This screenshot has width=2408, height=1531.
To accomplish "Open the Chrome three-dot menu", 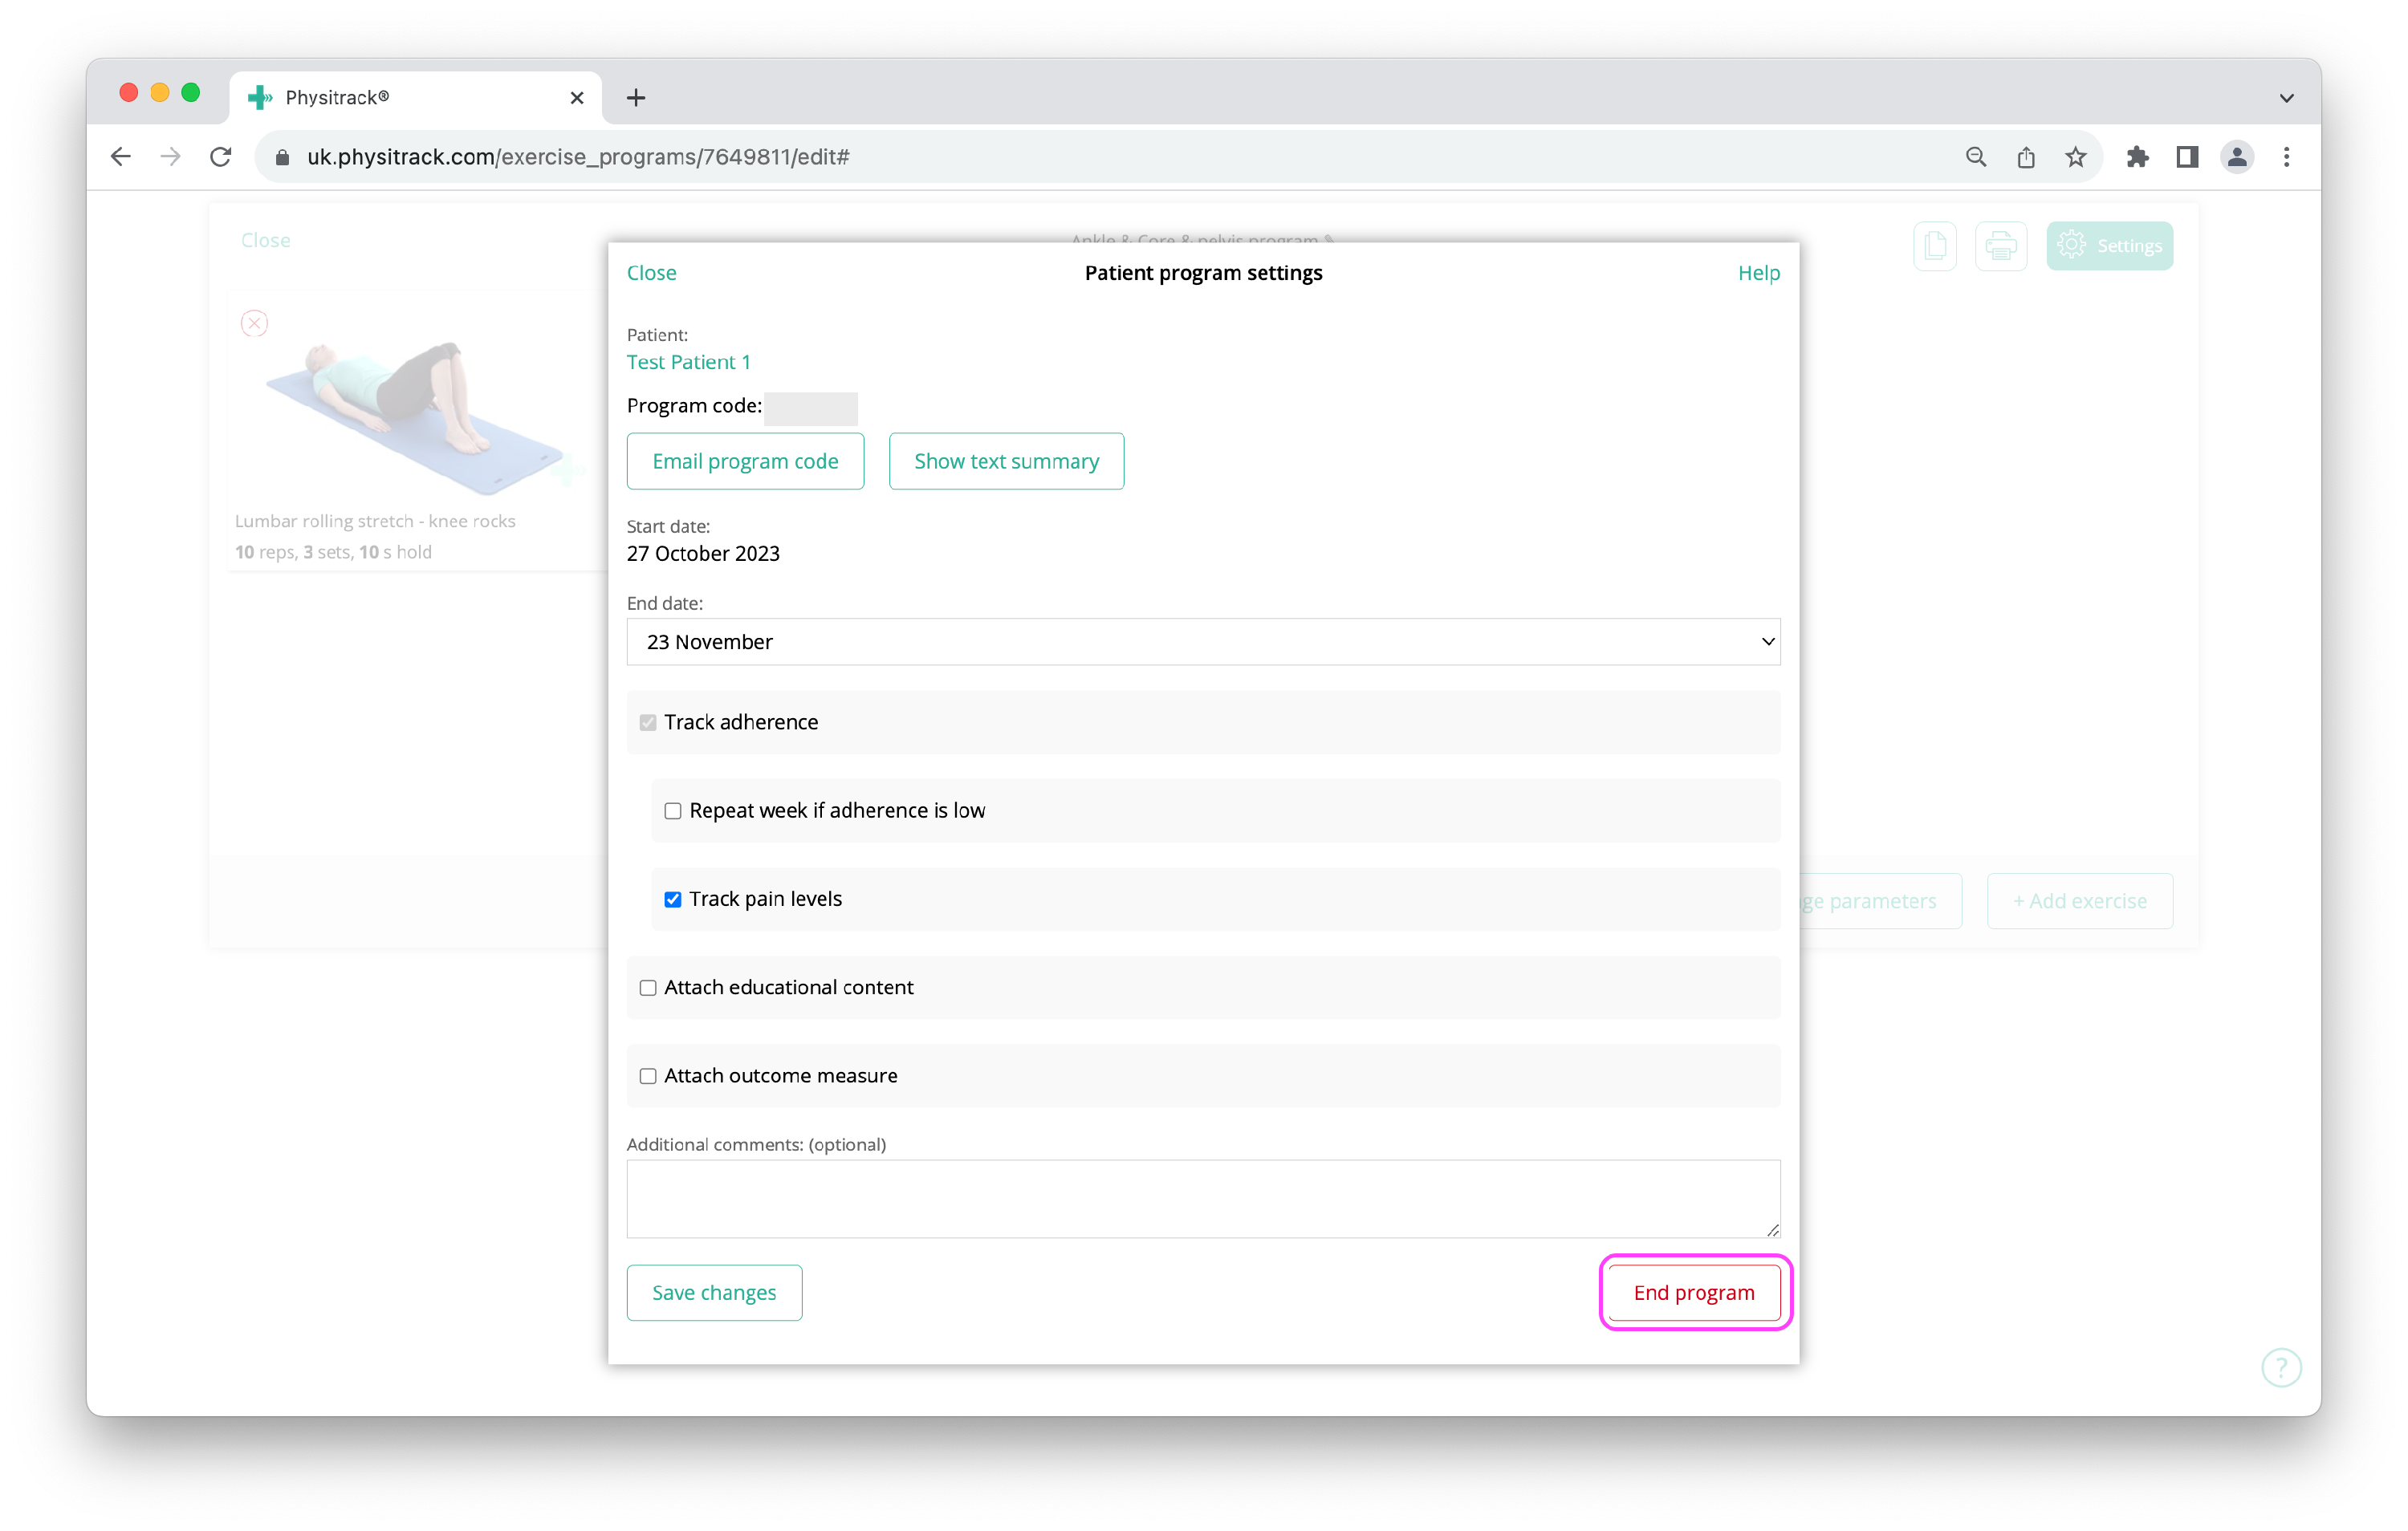I will pyautogui.click(x=2286, y=157).
